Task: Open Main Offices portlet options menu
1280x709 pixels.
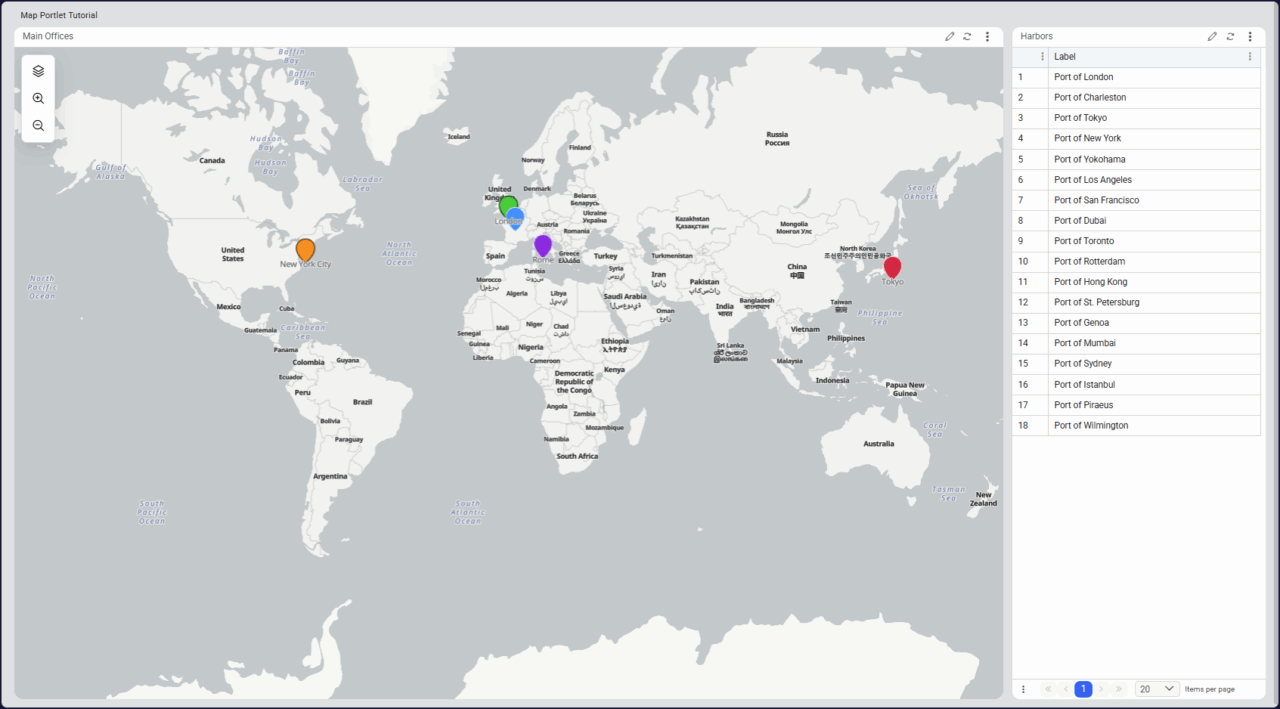Action: pyautogui.click(x=987, y=37)
